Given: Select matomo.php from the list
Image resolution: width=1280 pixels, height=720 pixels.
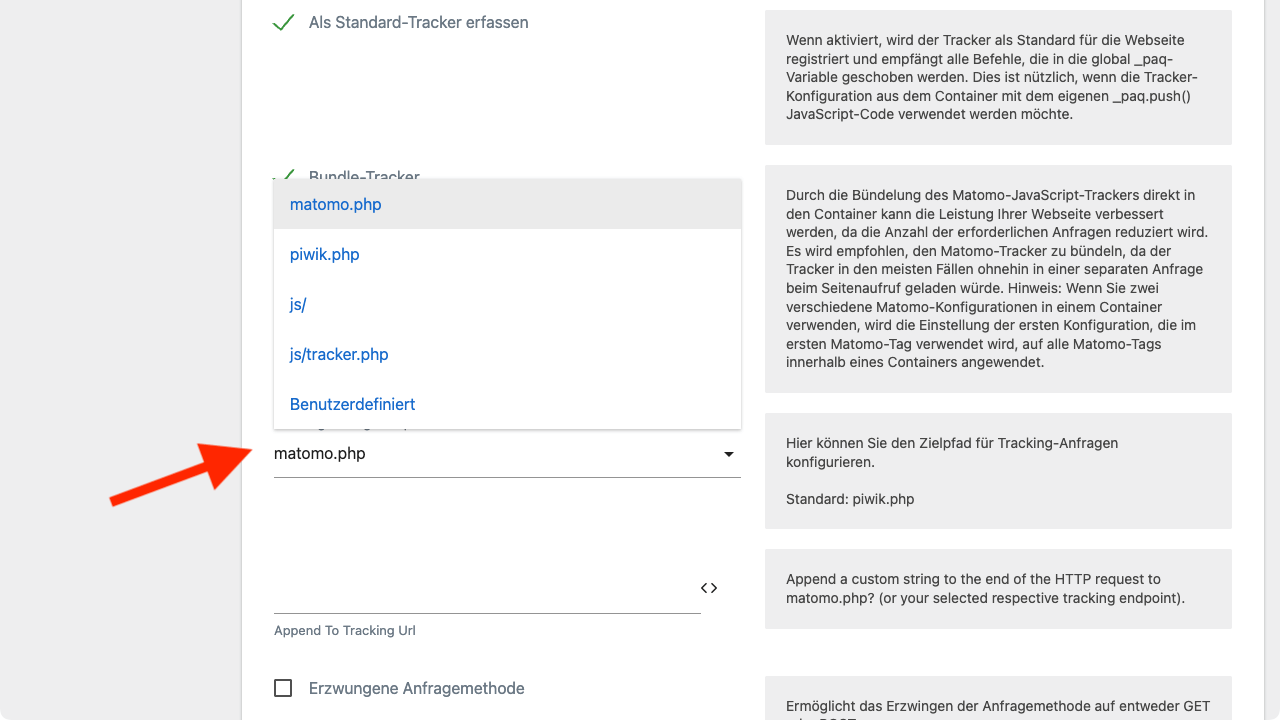Looking at the screenshot, I should pyautogui.click(x=507, y=204).
